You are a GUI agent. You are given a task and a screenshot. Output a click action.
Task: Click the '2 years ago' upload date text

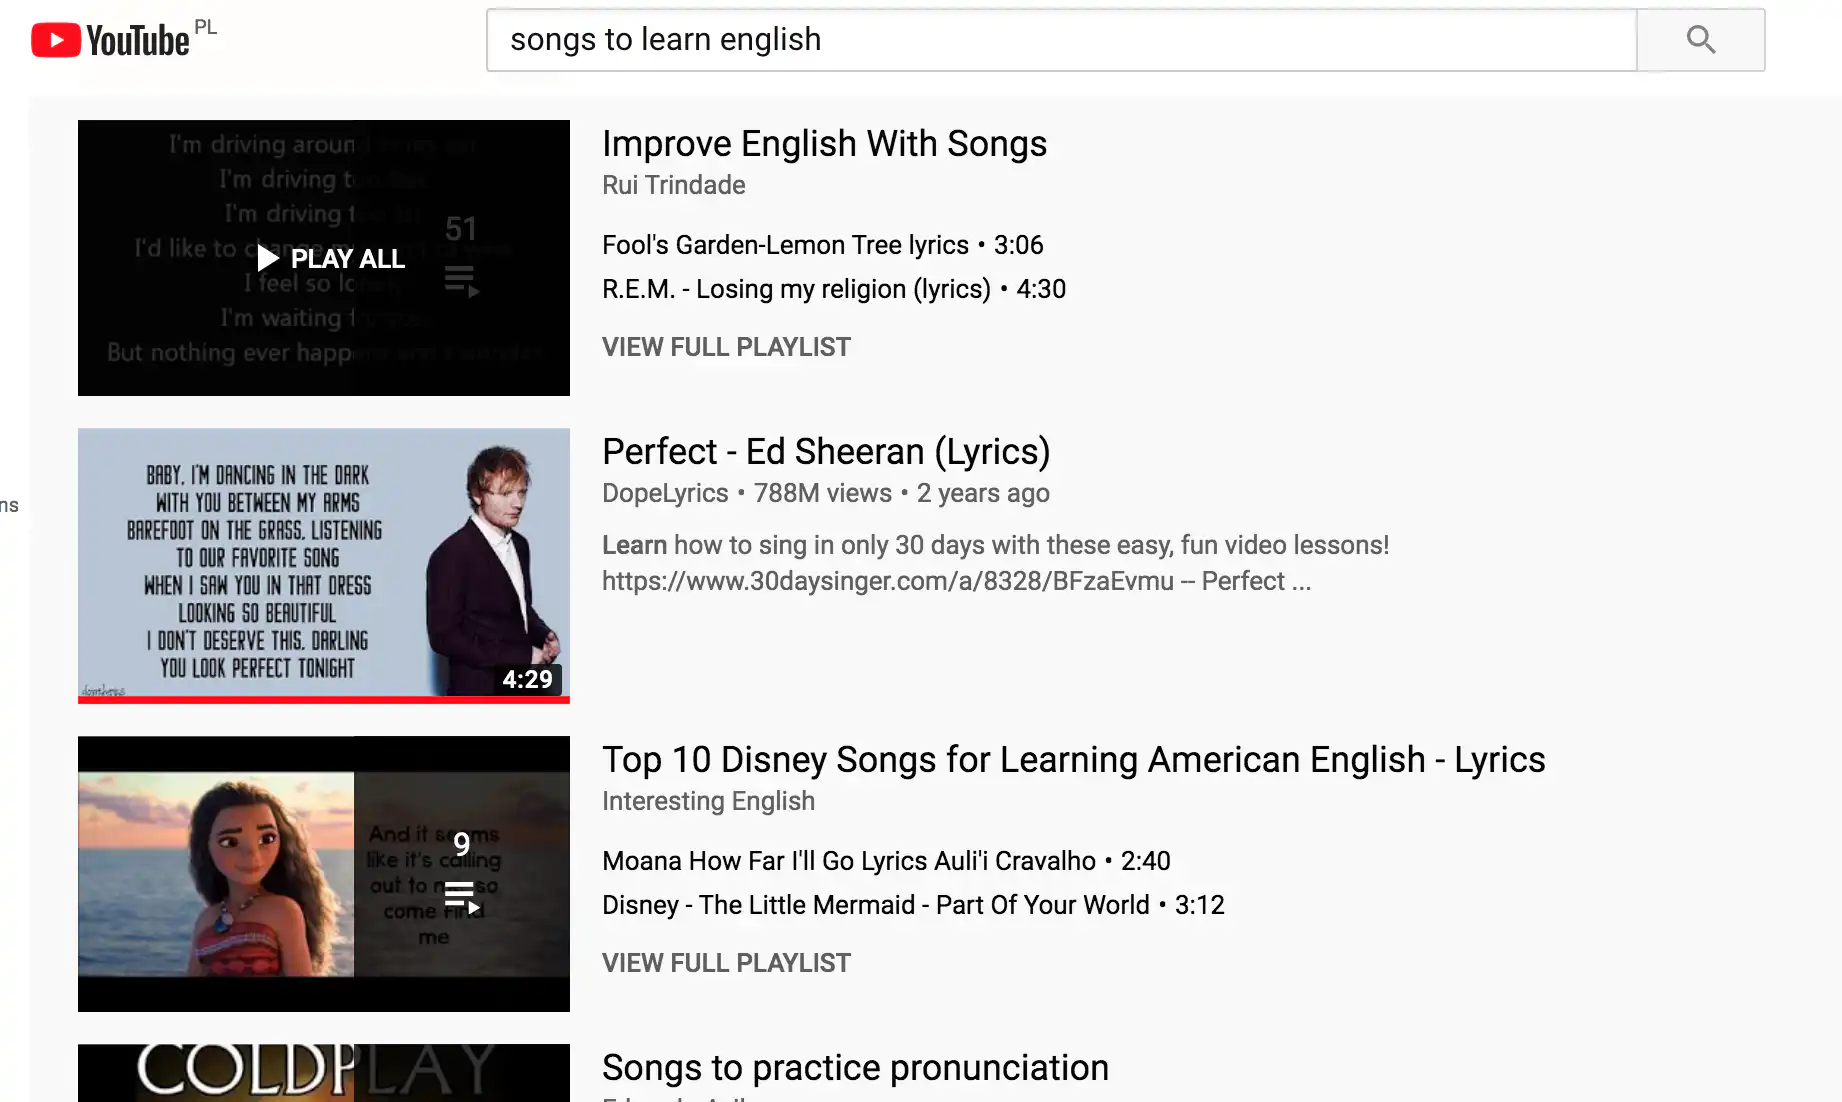(x=983, y=493)
